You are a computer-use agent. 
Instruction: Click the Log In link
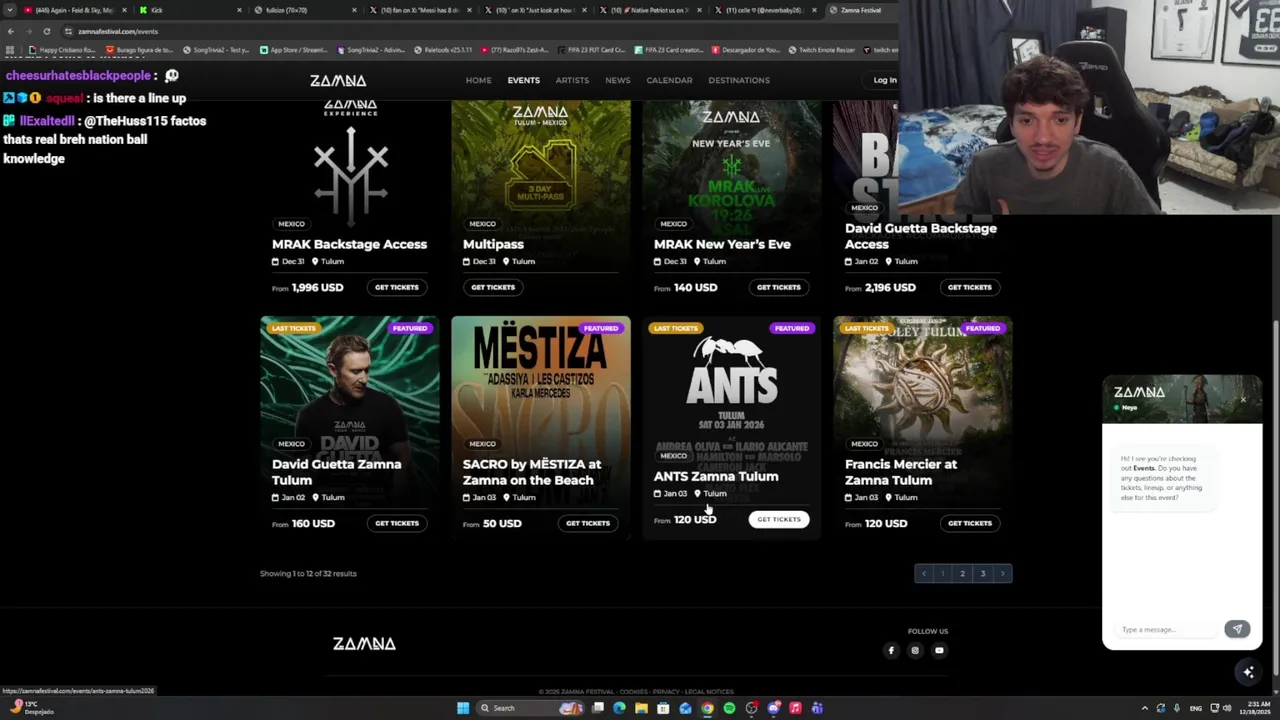885,80
